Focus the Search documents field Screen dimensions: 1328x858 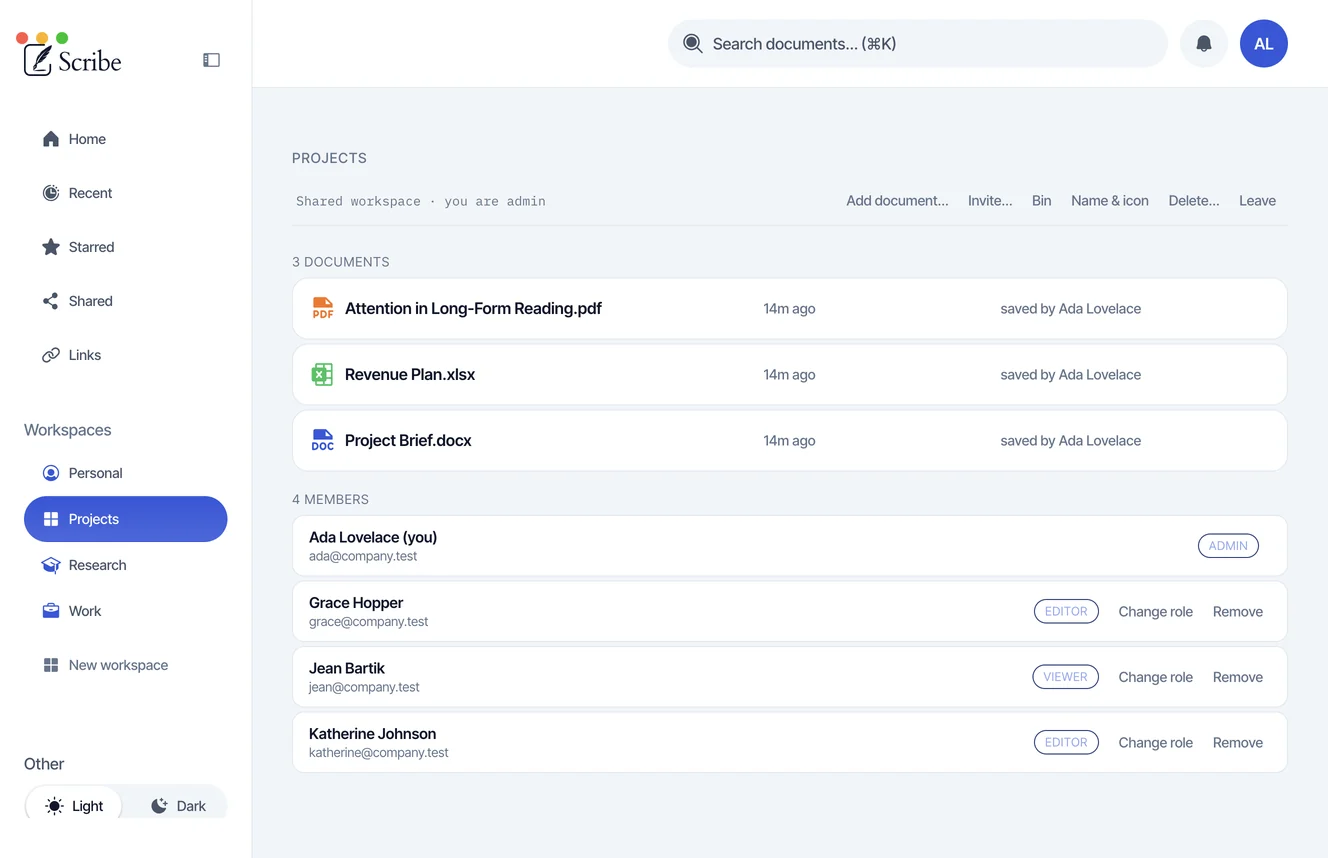click(x=918, y=44)
